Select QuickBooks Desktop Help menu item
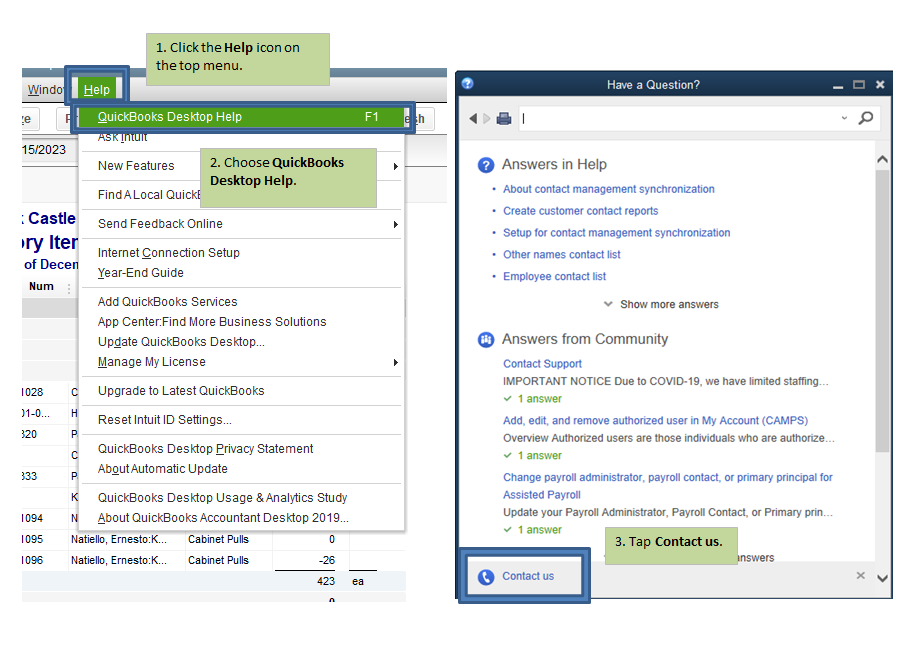915x653 pixels. coord(170,117)
